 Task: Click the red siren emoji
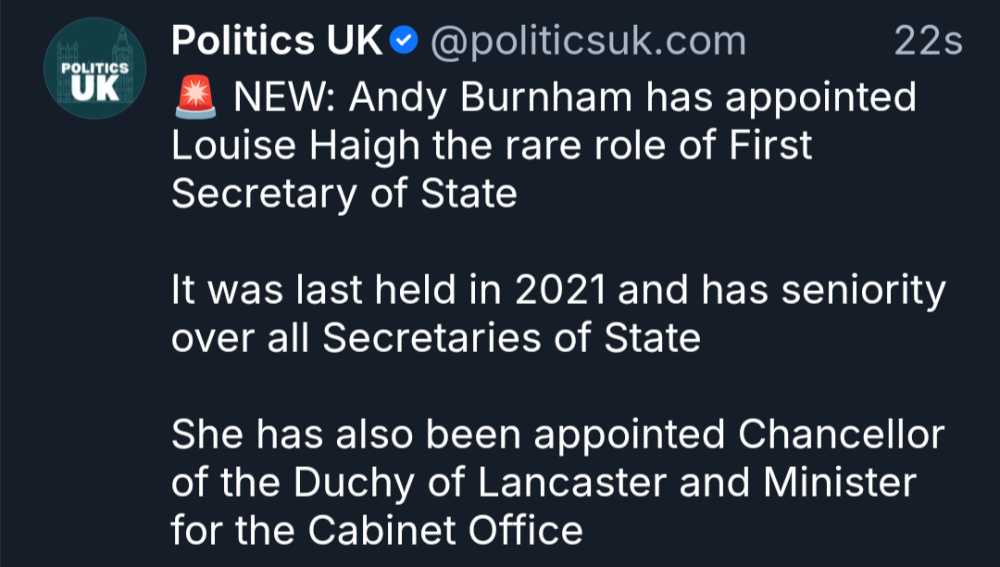click(195, 98)
